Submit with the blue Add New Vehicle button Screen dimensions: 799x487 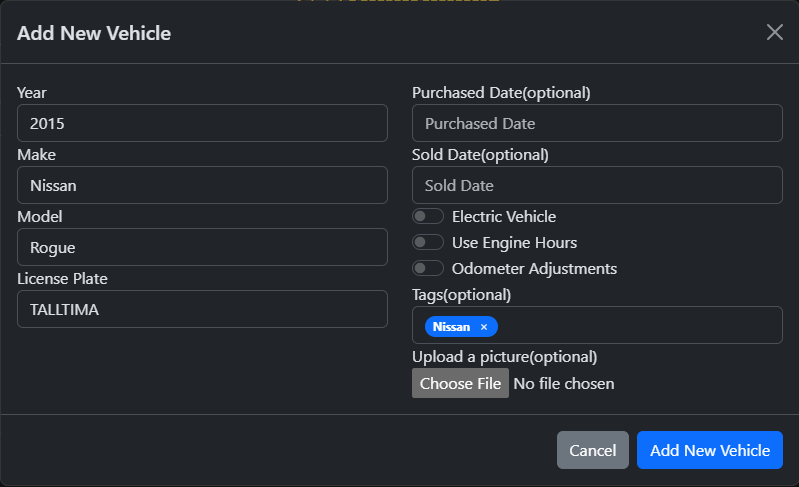click(710, 450)
